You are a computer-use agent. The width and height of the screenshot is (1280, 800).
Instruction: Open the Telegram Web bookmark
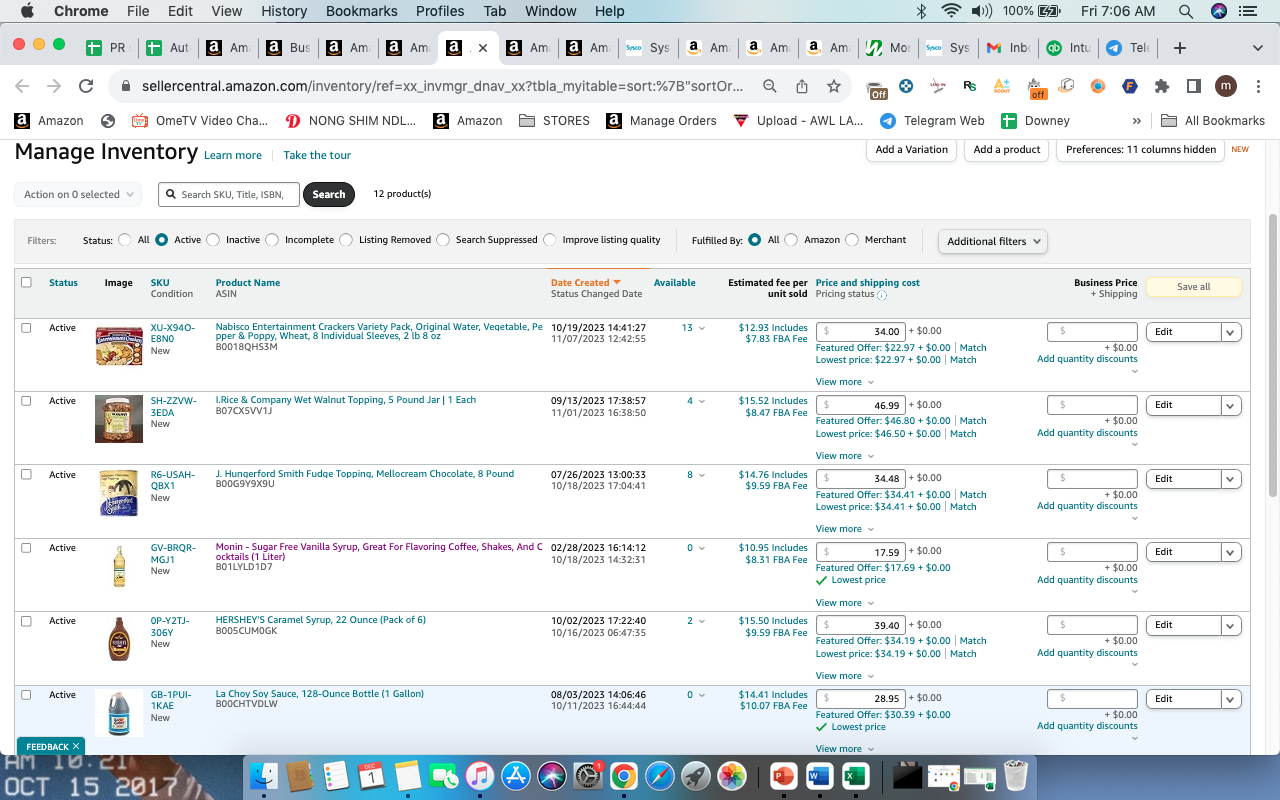[932, 120]
